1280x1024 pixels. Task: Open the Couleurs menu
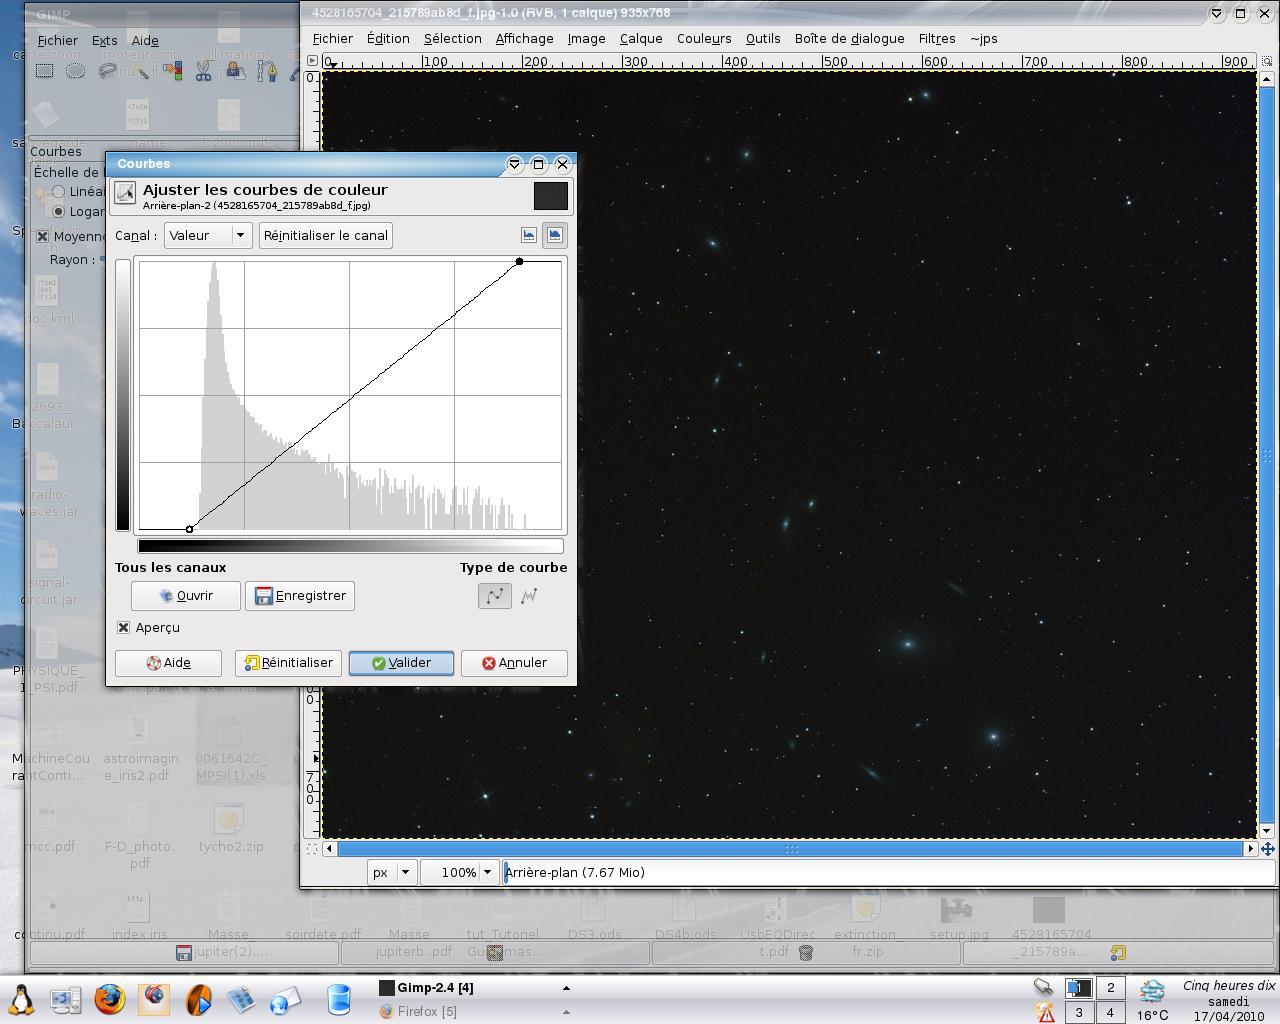point(703,39)
